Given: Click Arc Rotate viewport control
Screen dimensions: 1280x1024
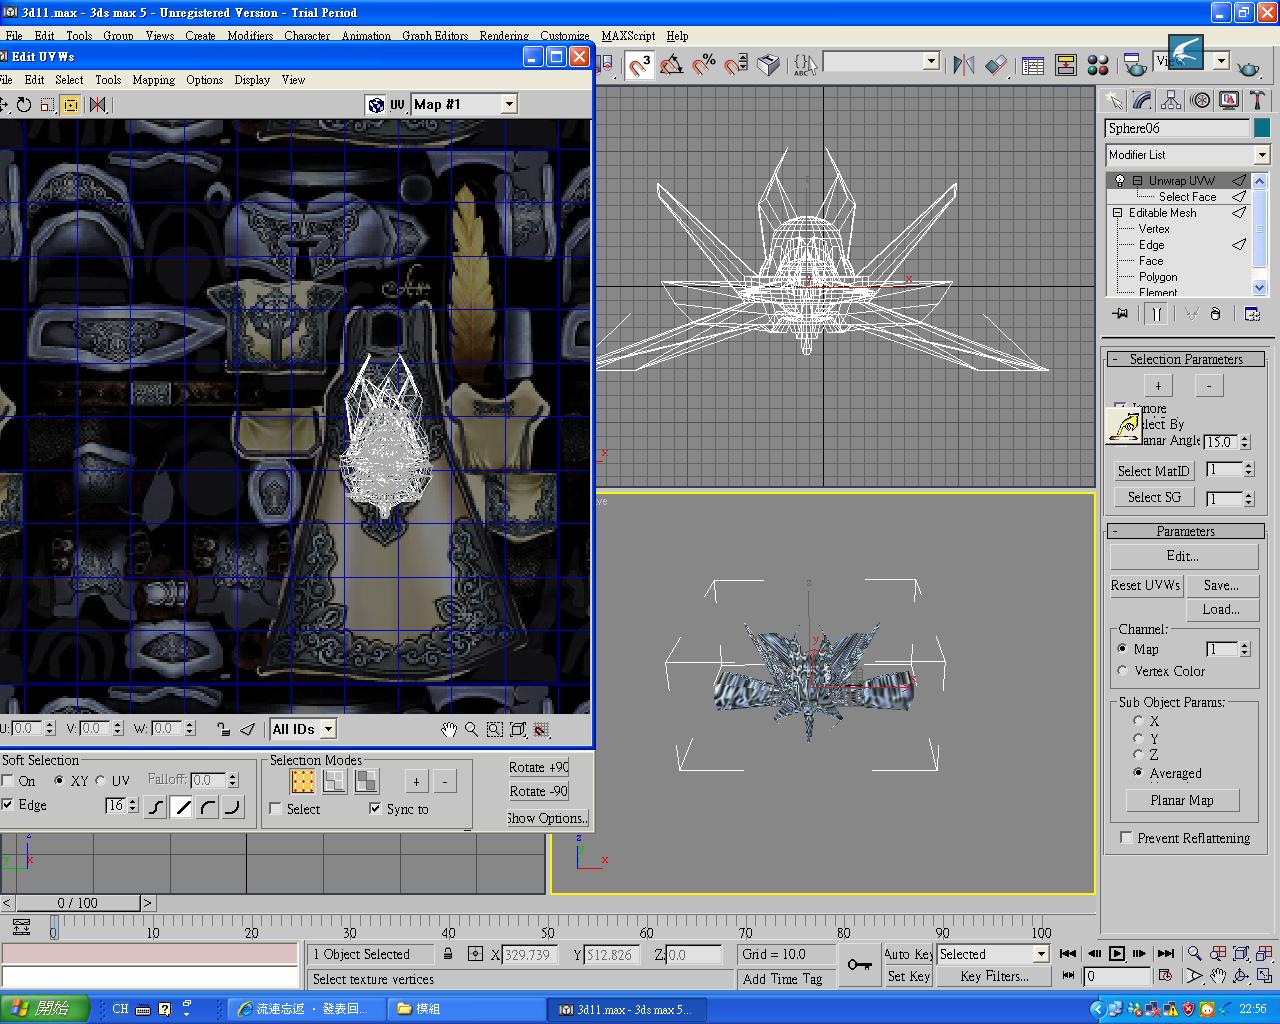Looking at the screenshot, I should pyautogui.click(x=1241, y=976).
